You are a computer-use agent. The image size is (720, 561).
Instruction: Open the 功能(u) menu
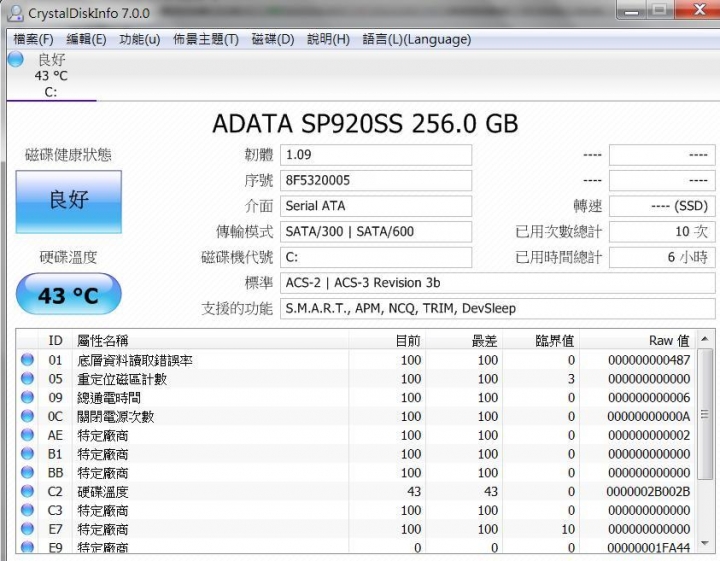coord(140,39)
